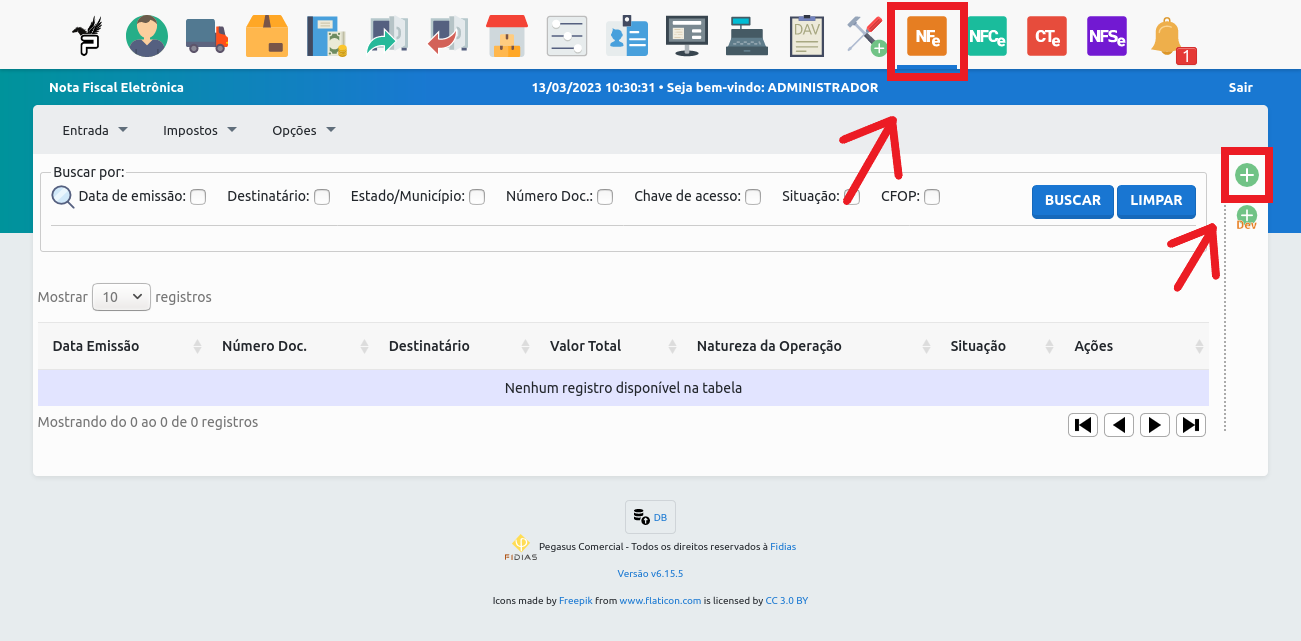Enable the Data de emissão checkbox
The width and height of the screenshot is (1301, 641).
198,197
